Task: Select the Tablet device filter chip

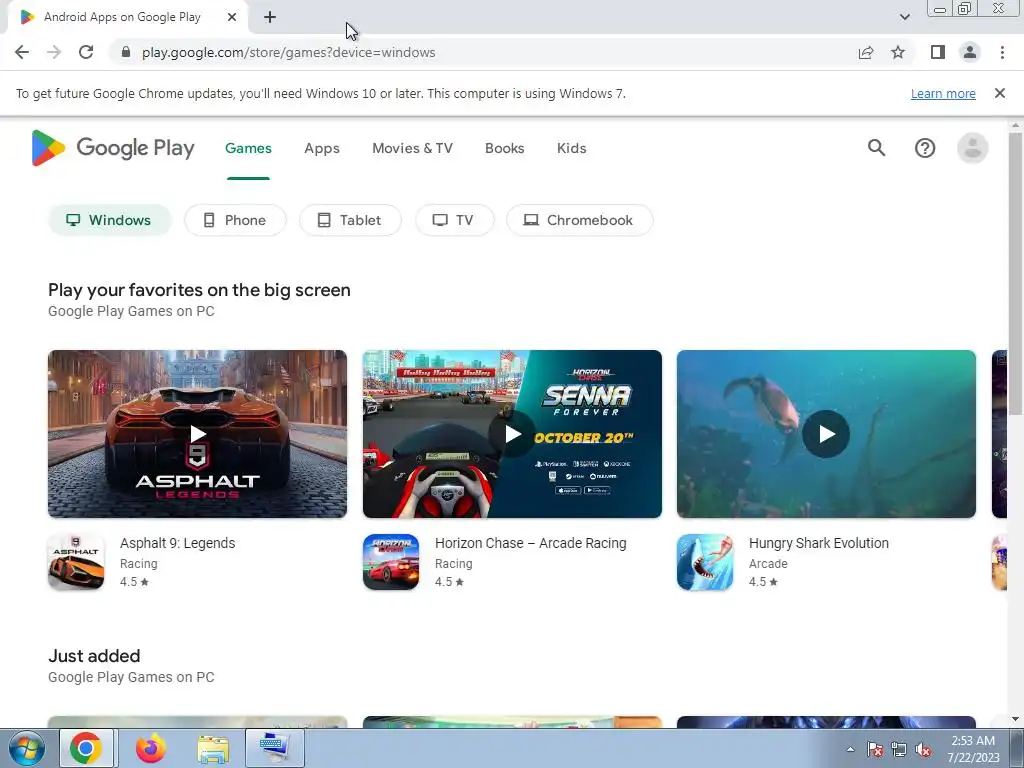Action: point(350,220)
